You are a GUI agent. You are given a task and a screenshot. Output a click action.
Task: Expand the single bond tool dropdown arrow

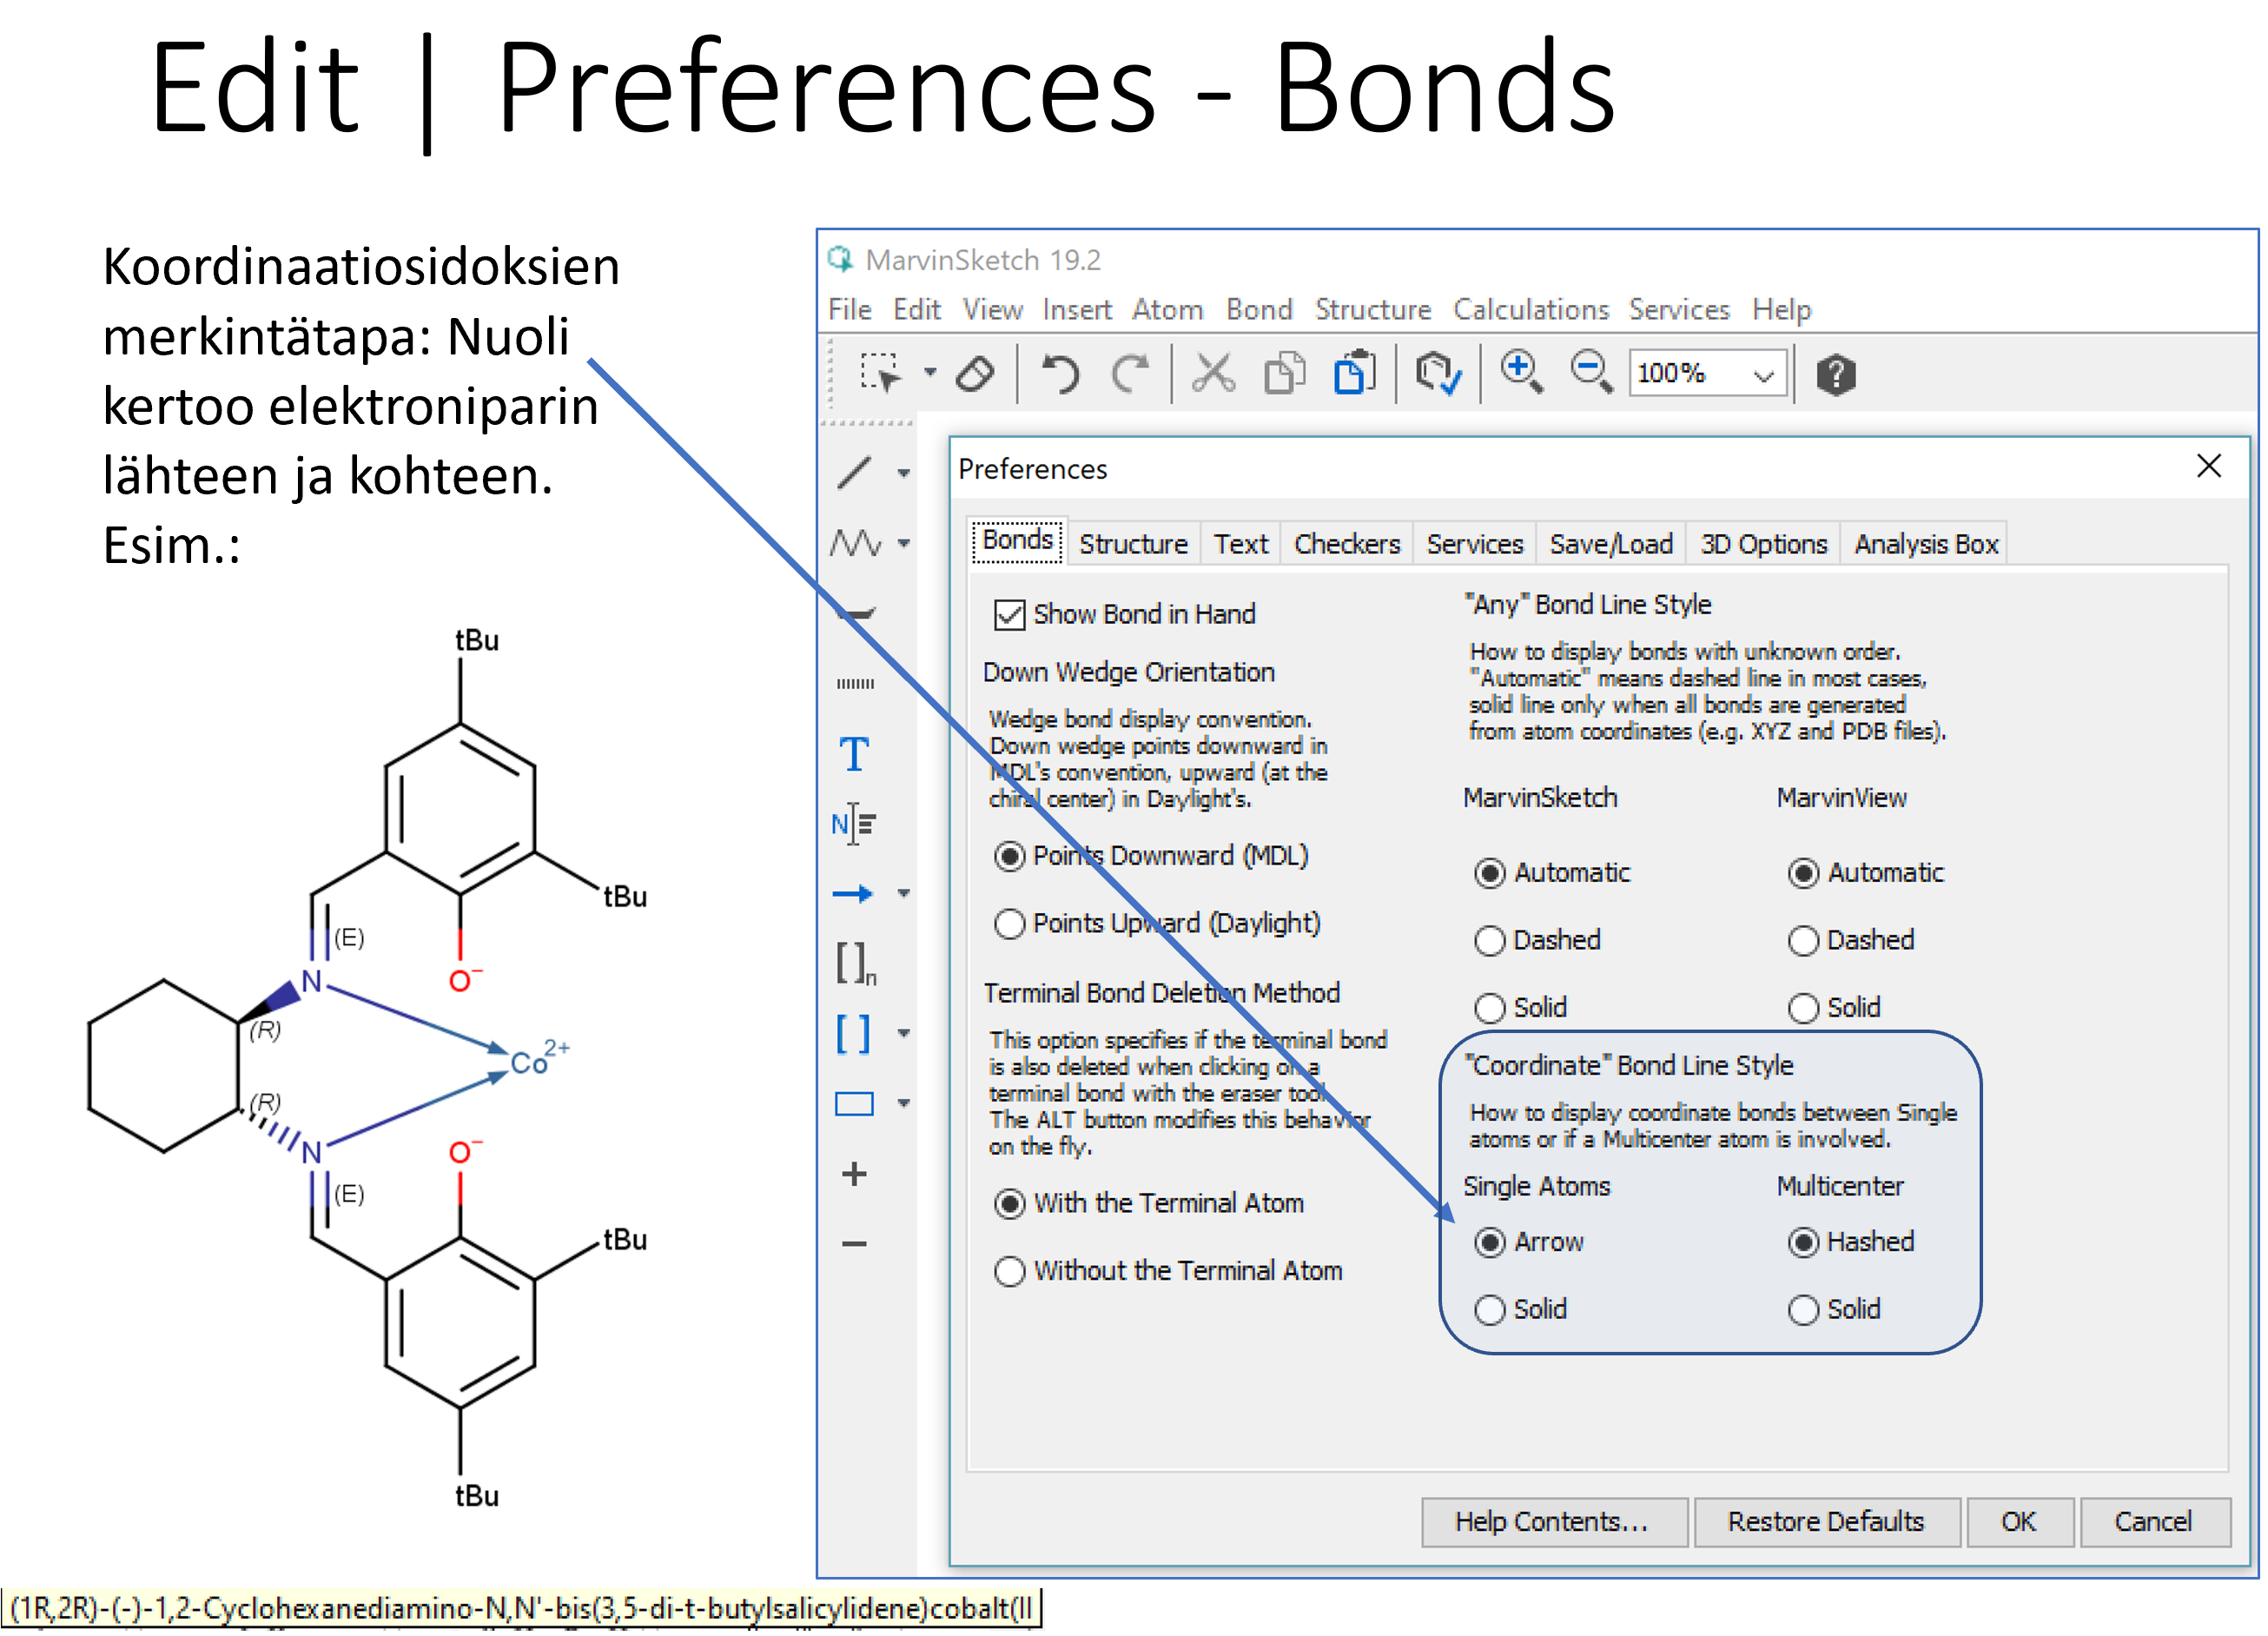904,474
